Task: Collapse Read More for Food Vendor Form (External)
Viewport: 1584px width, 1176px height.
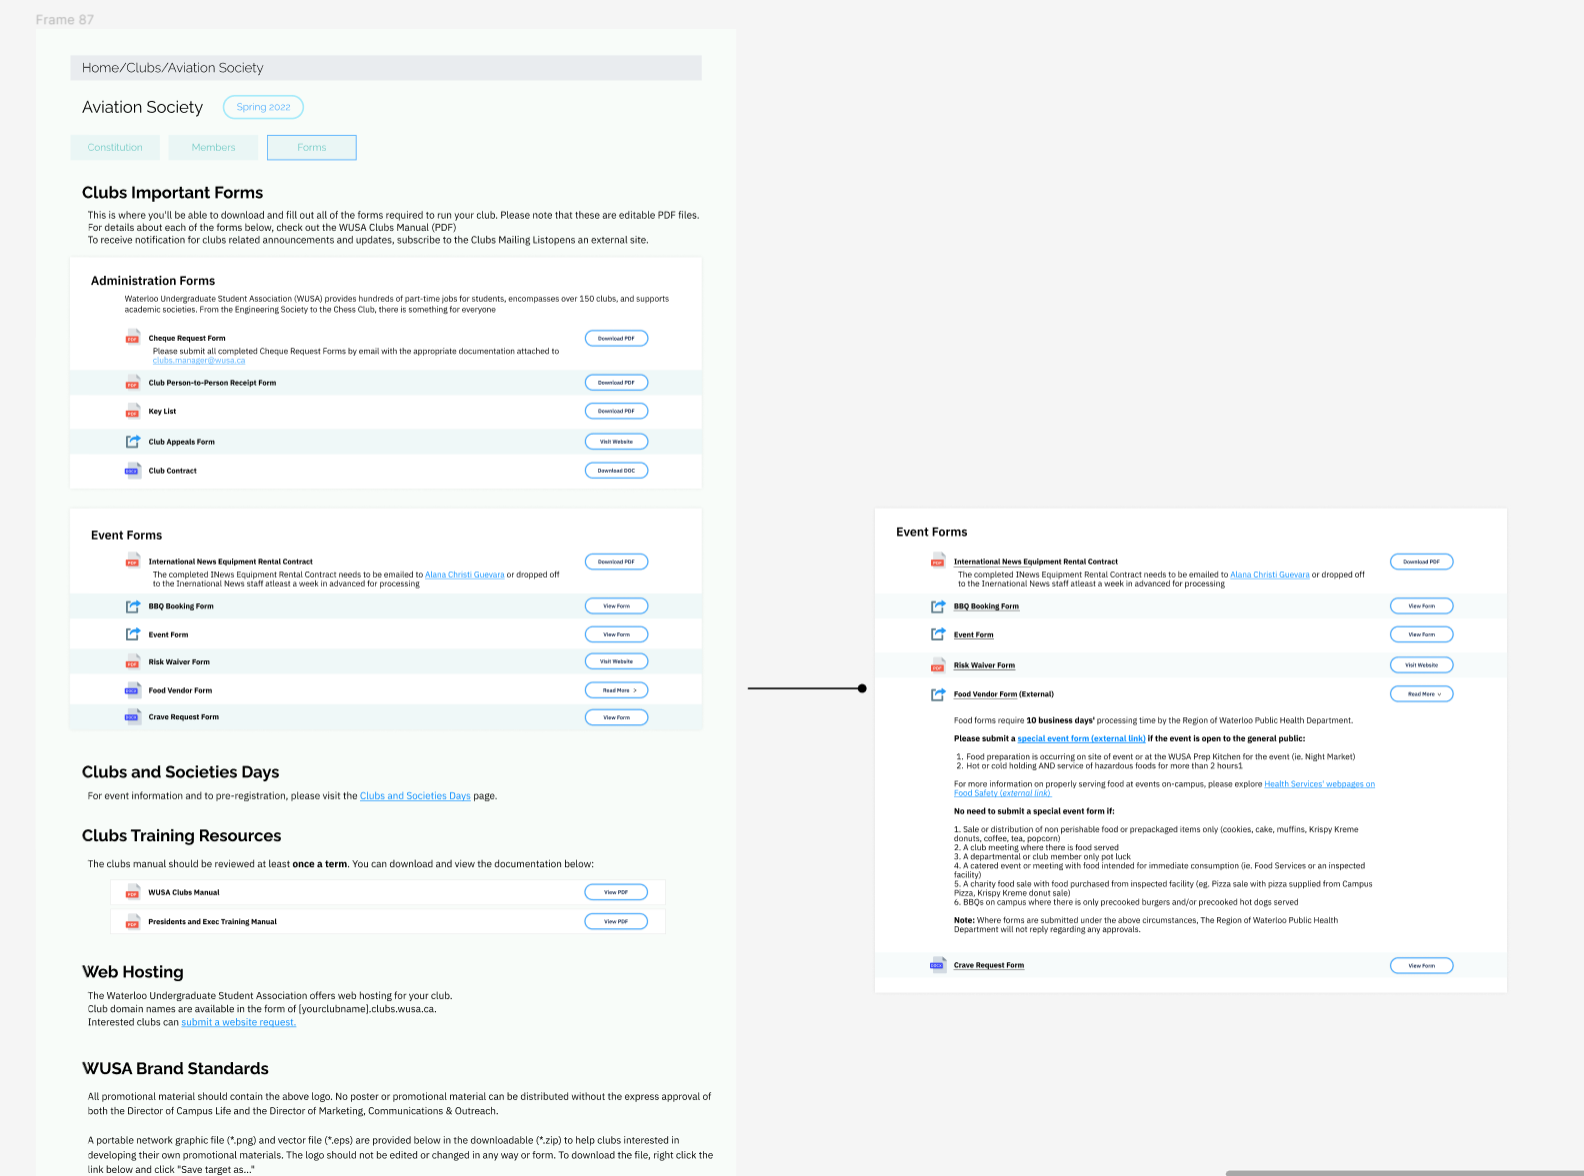Action: tap(1422, 694)
